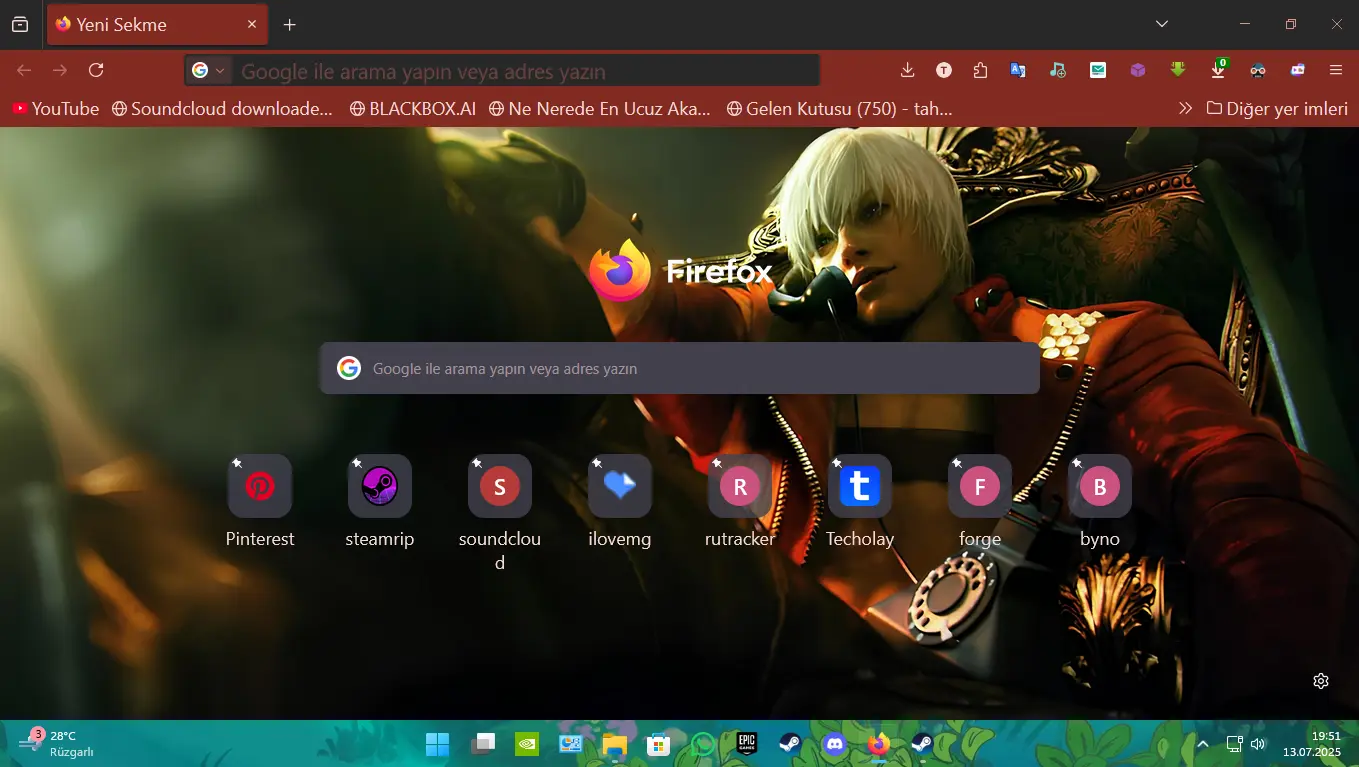Go forward with the forward arrow

point(60,70)
